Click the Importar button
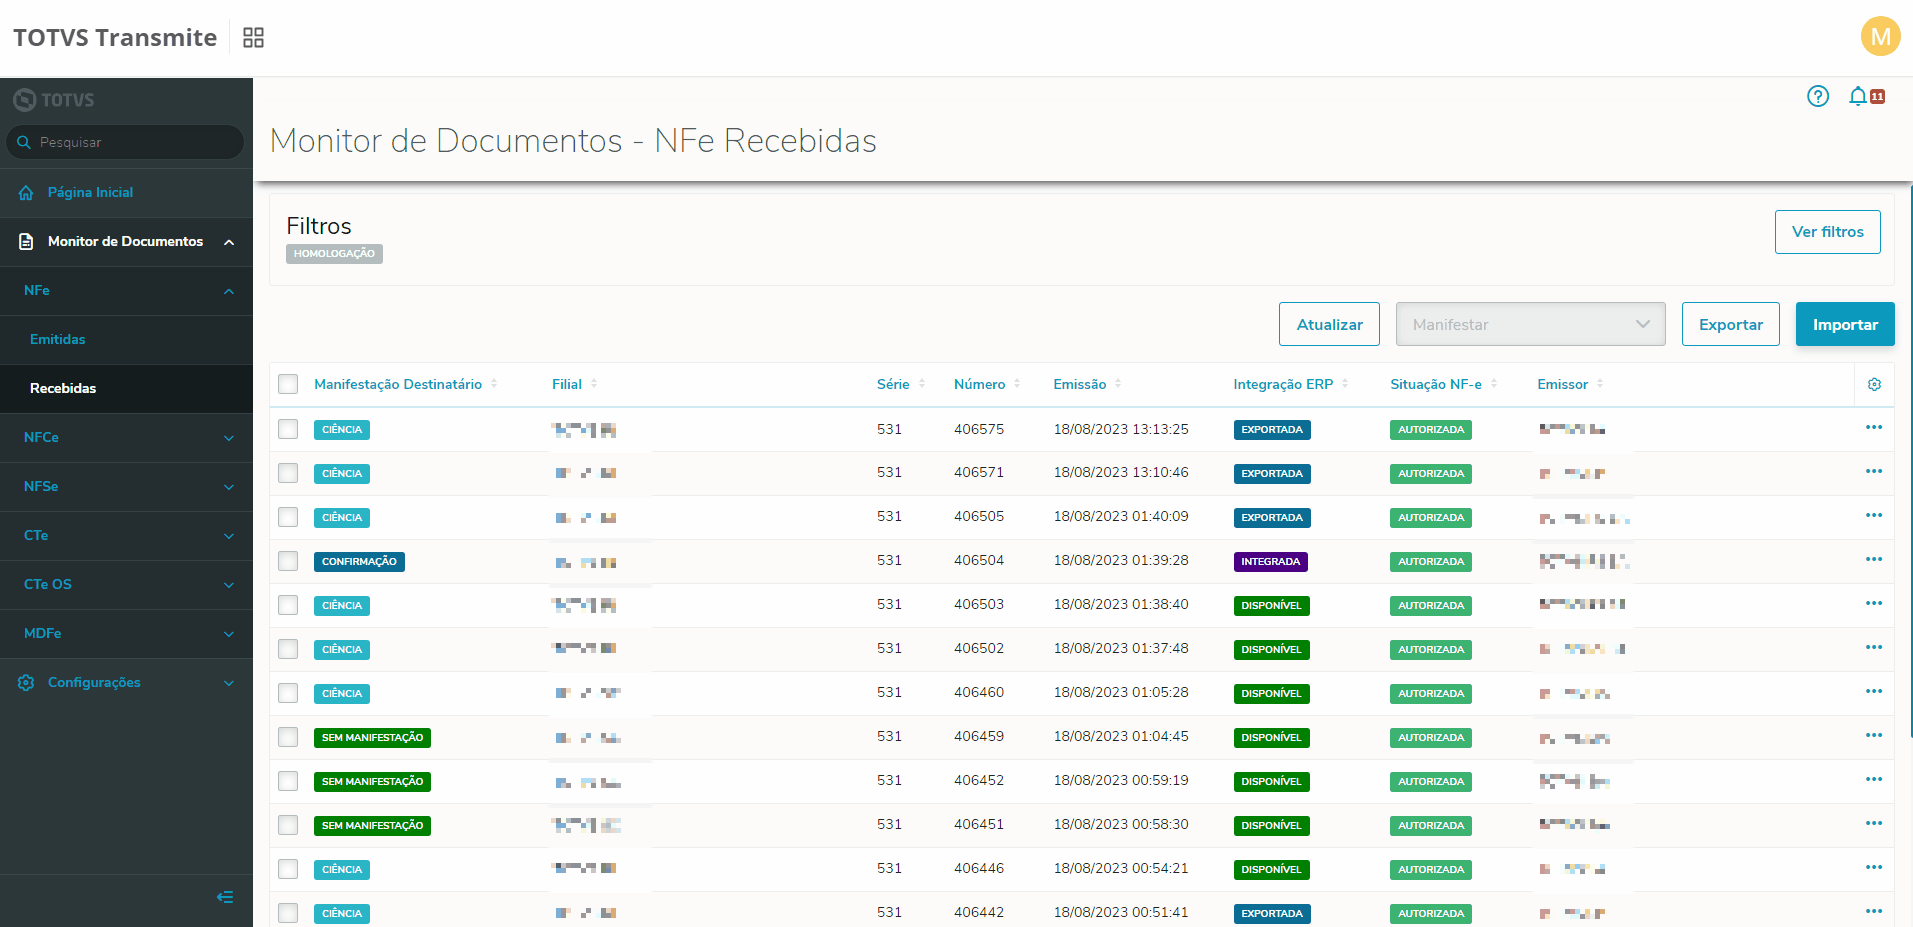This screenshot has height=927, width=1913. (1845, 324)
